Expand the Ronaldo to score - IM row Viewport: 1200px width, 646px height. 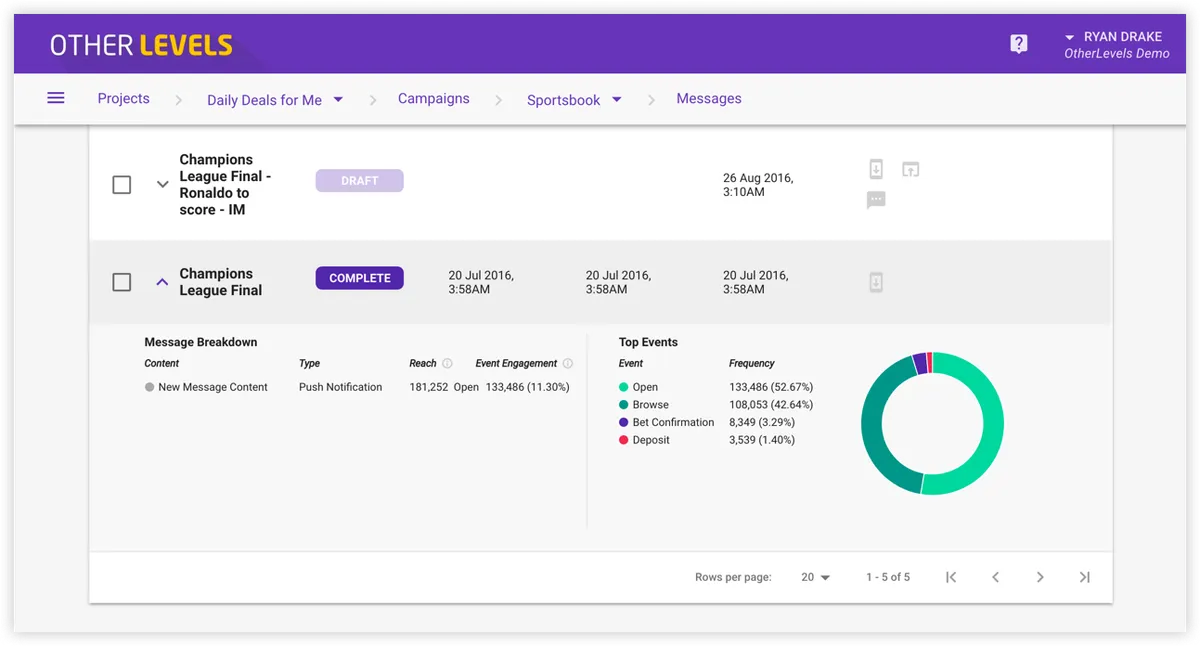pyautogui.click(x=162, y=184)
